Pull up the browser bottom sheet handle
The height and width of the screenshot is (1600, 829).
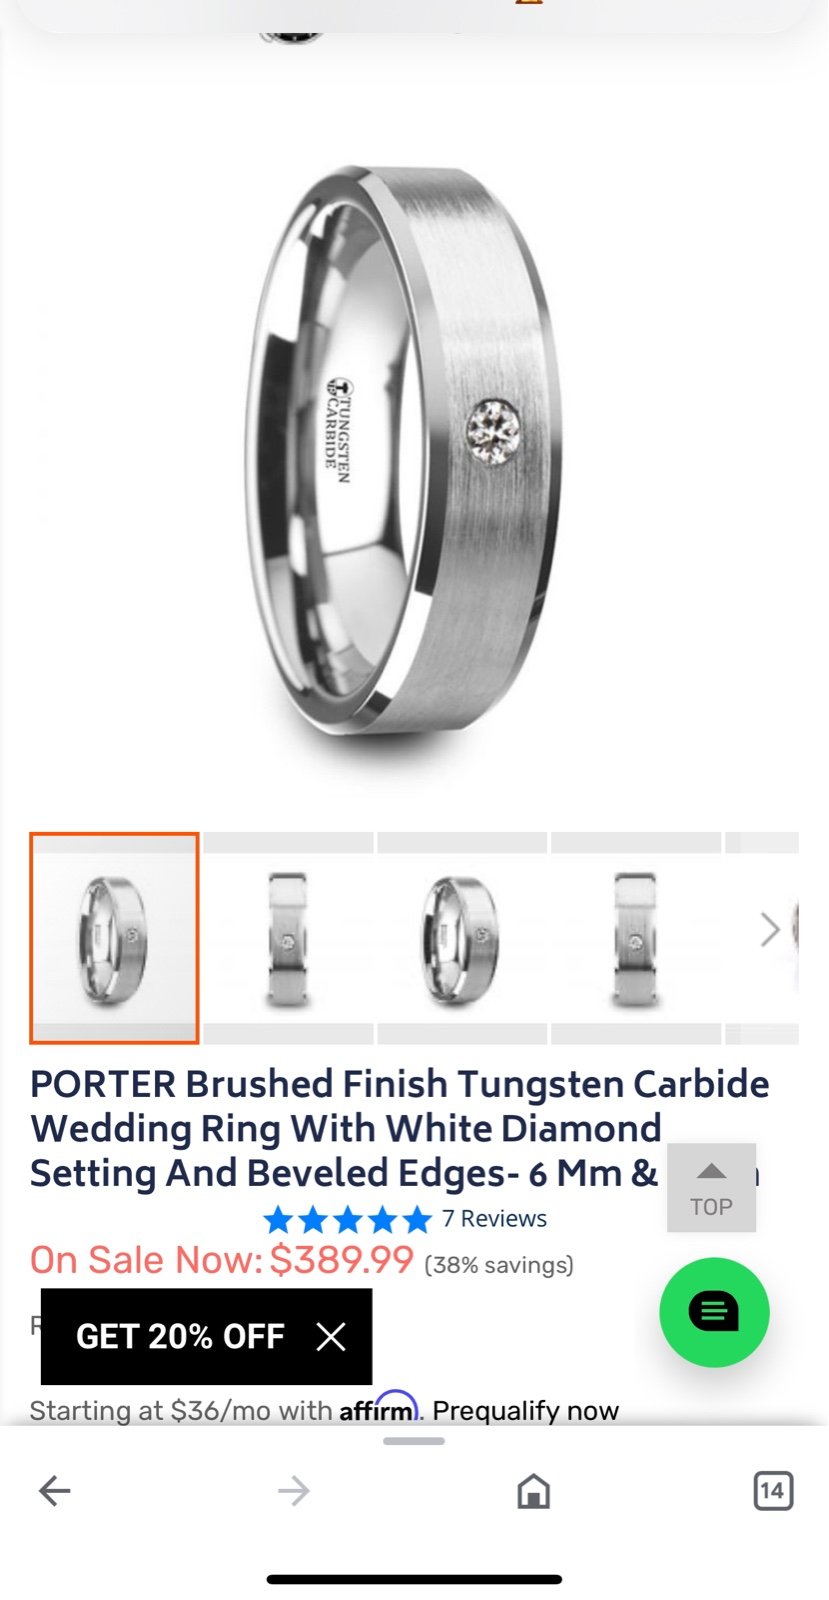point(414,1441)
